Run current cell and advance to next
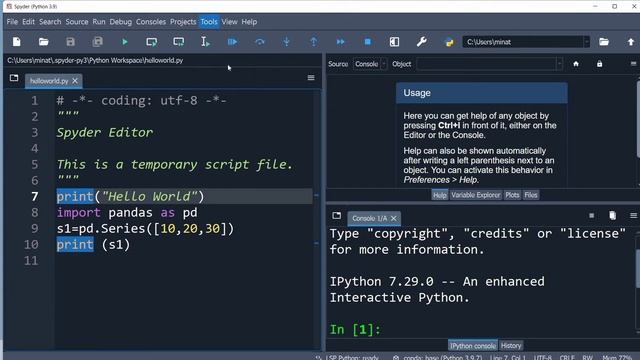The width and height of the screenshot is (640, 360). pyautogui.click(x=178, y=42)
